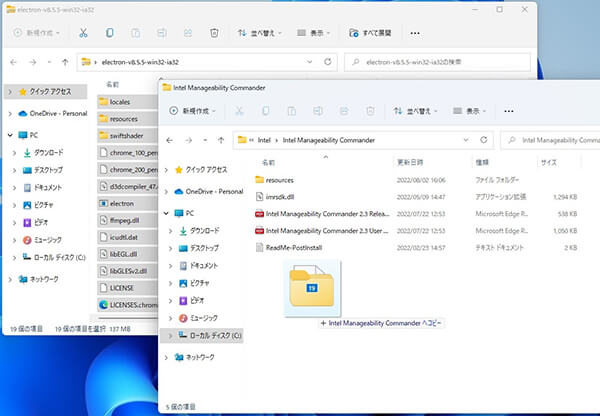
Task: Click すべて展開 extract all button
Action: [370, 33]
